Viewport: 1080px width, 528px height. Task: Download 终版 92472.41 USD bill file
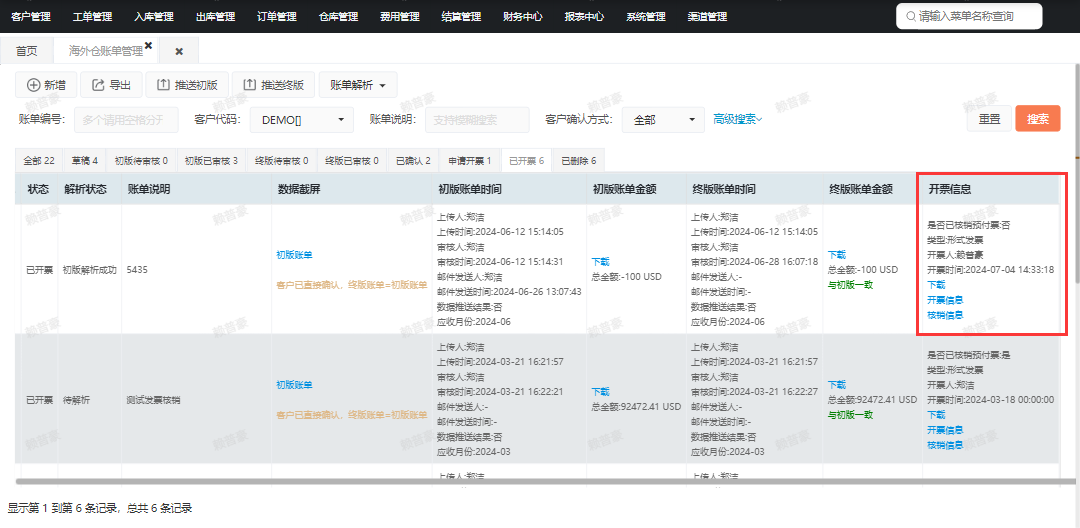click(837, 385)
